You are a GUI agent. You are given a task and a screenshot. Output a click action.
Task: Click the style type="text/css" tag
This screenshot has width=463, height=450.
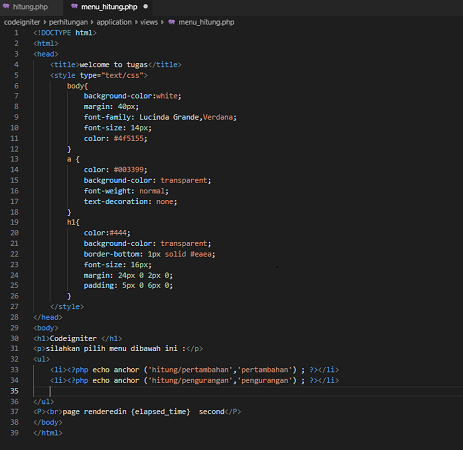[x=99, y=75]
